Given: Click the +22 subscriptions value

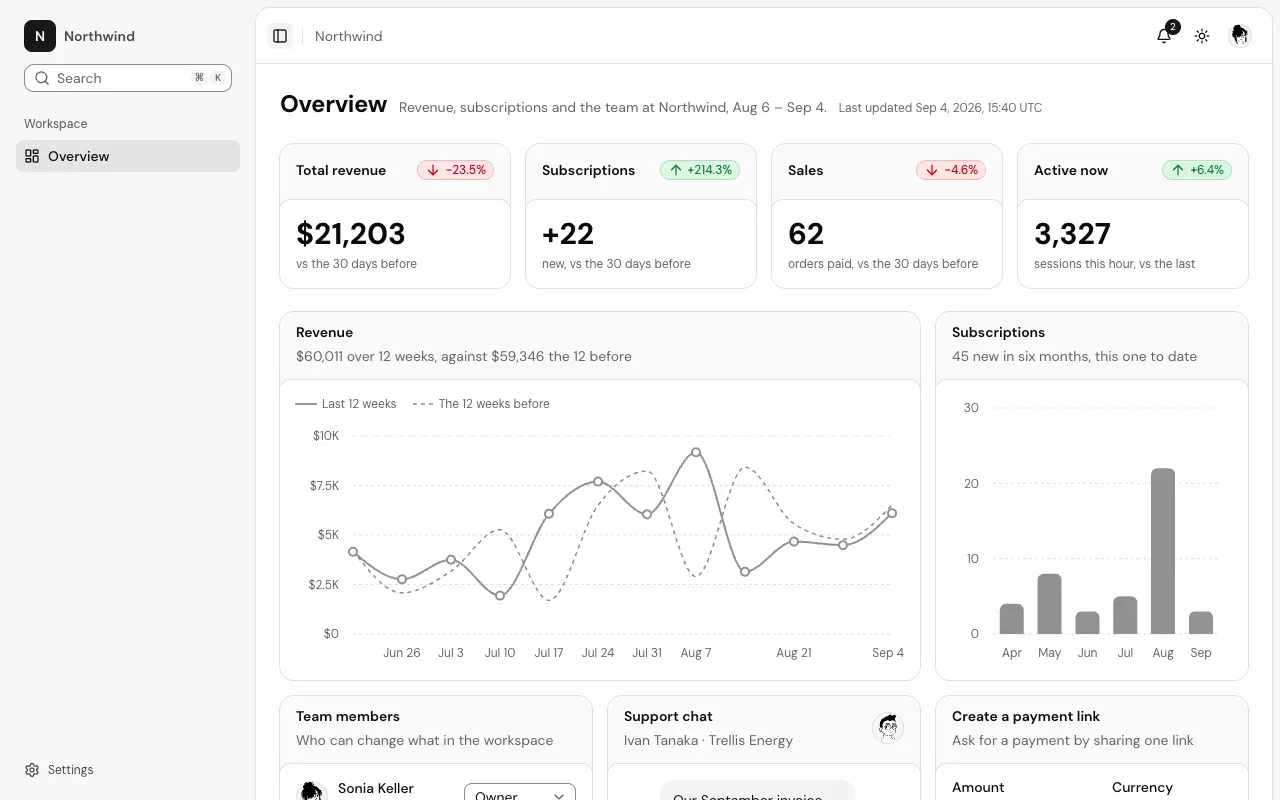Looking at the screenshot, I should pos(568,234).
